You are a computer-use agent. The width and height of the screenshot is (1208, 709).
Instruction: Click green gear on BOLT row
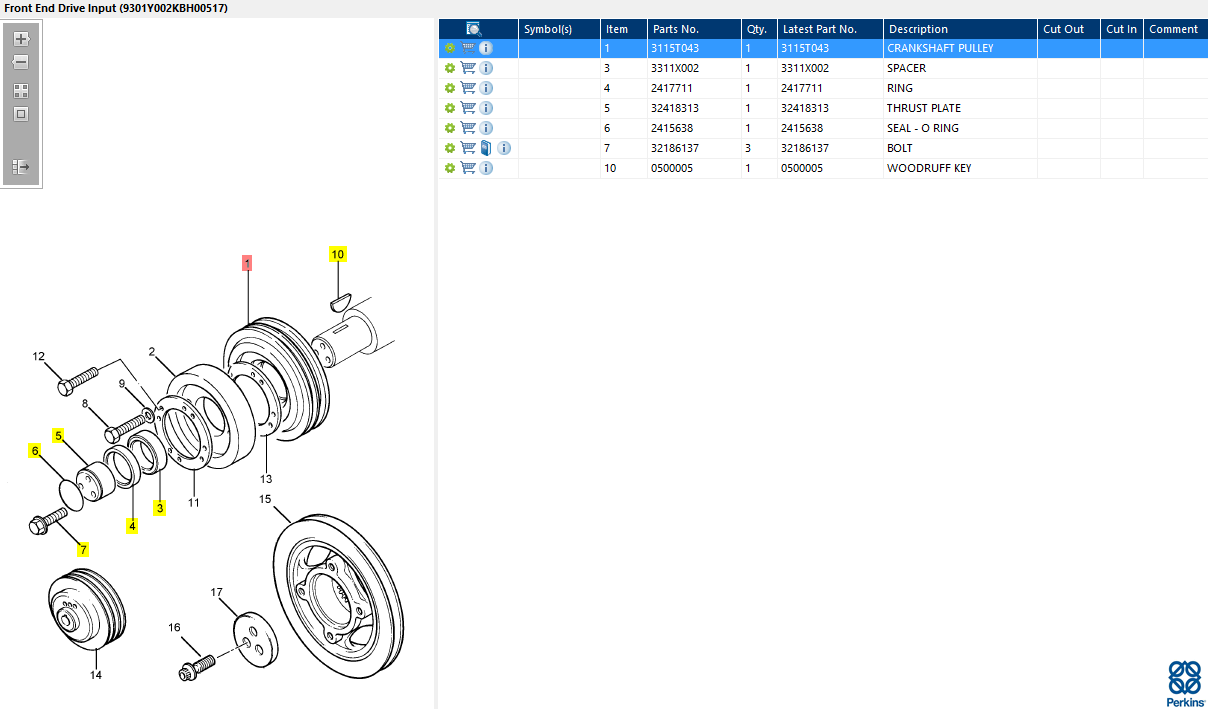pos(450,148)
